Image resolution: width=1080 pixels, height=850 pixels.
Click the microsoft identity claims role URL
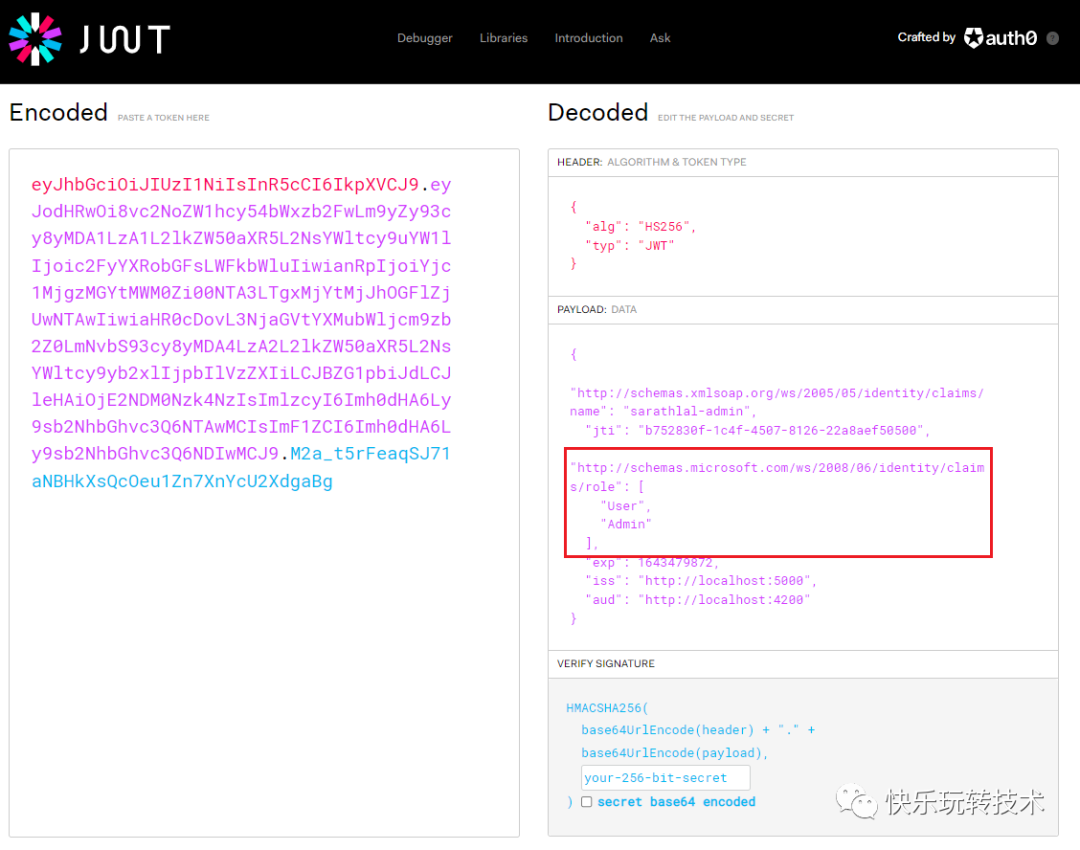coord(777,477)
